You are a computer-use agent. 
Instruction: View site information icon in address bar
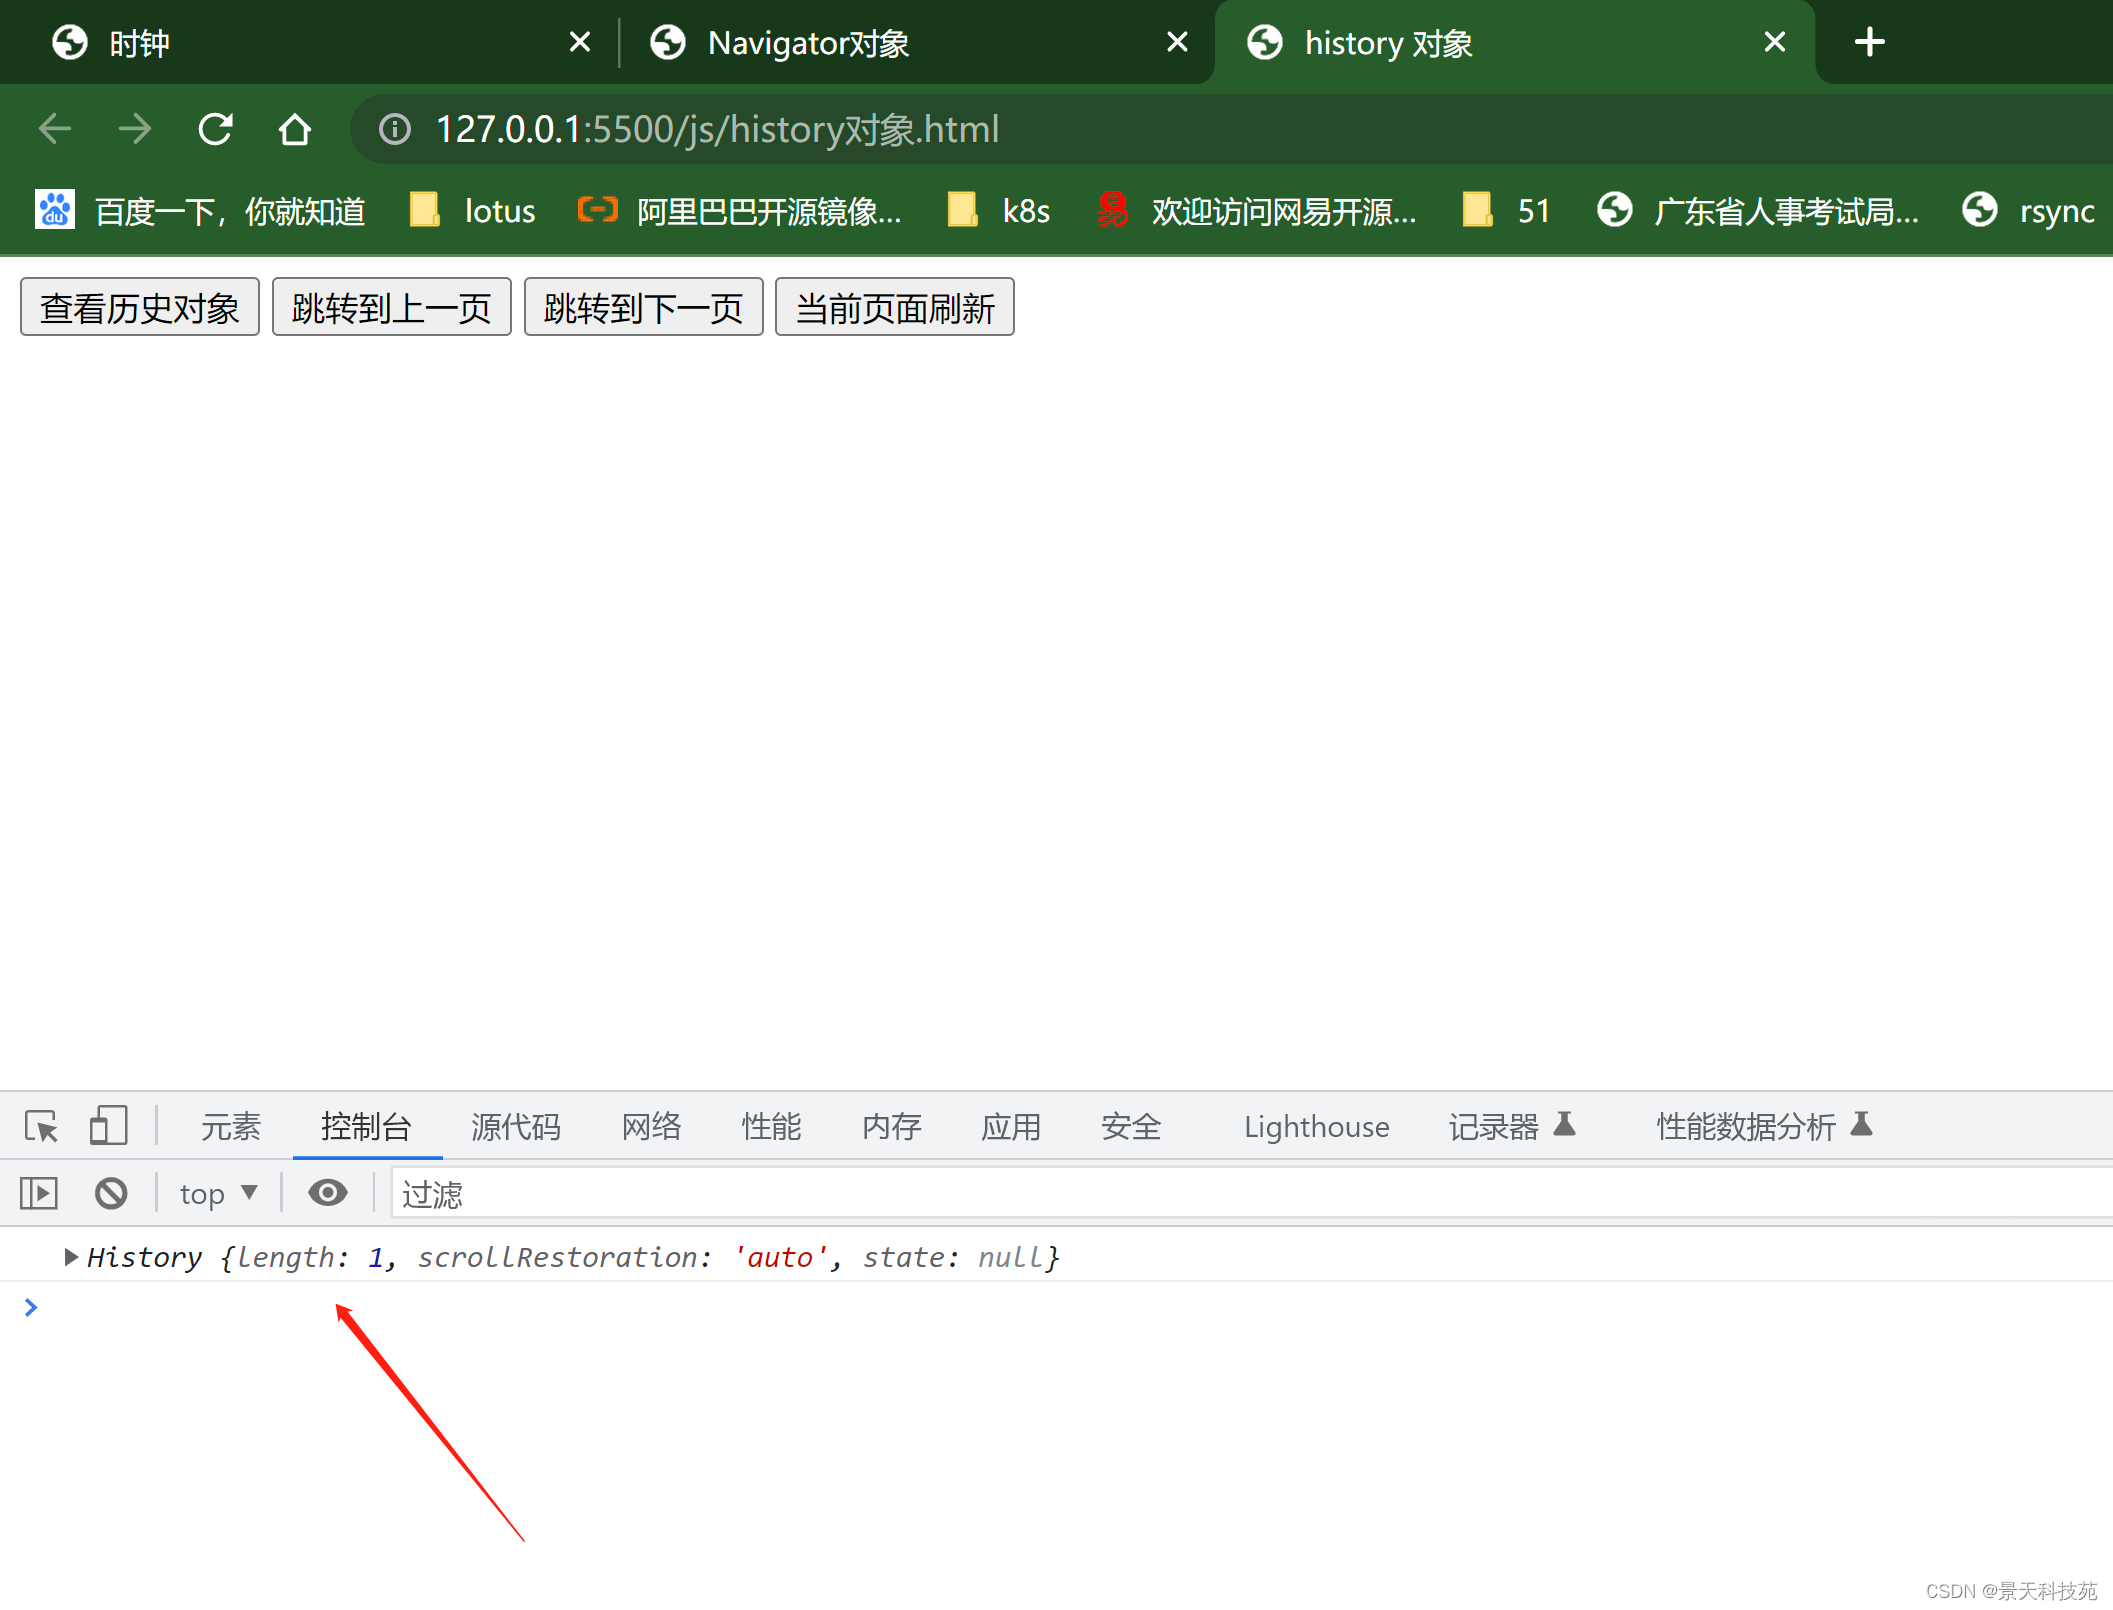[x=395, y=129]
